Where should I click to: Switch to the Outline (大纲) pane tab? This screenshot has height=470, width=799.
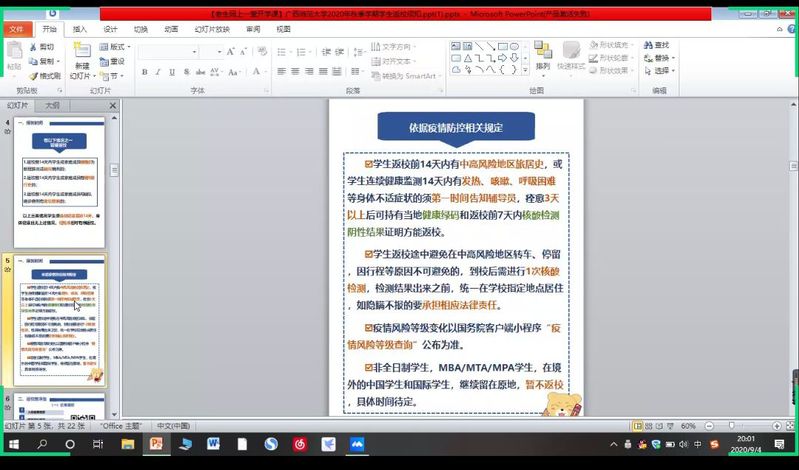[x=51, y=105]
